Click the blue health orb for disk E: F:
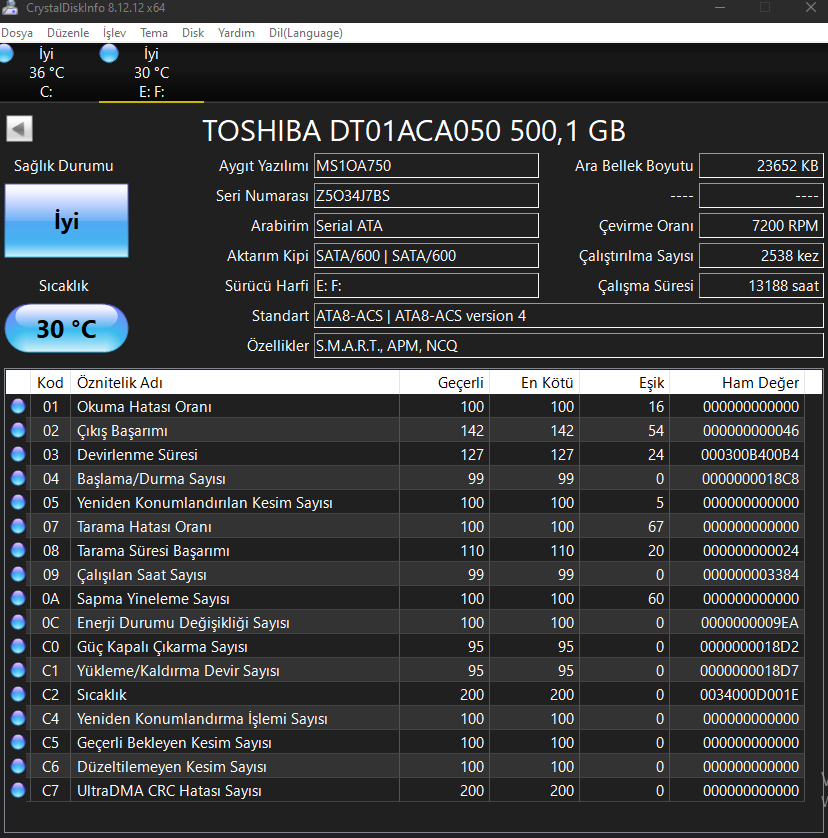This screenshot has height=838, width=828. point(109,54)
